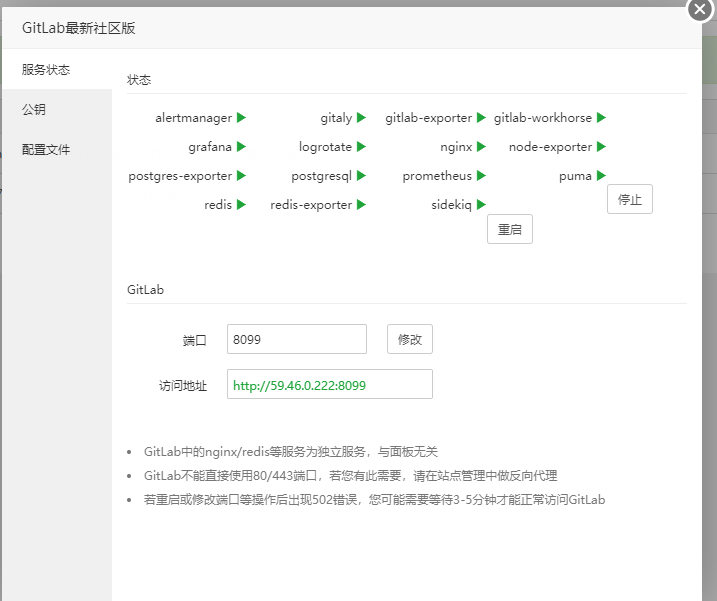
Task: Click the note about 502错误 waiting time
Action: [375, 499]
